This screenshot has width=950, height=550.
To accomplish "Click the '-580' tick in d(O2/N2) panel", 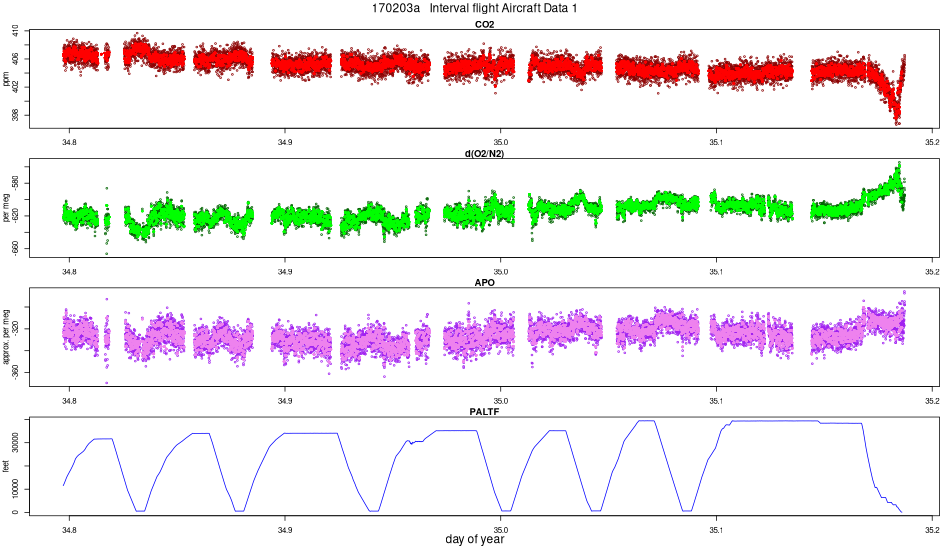I will (x=15, y=183).
